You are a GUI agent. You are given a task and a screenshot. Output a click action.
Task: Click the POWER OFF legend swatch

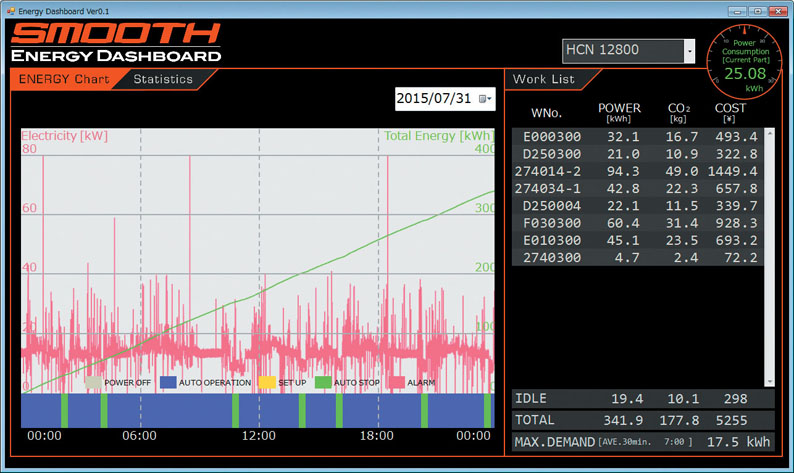pos(93,382)
